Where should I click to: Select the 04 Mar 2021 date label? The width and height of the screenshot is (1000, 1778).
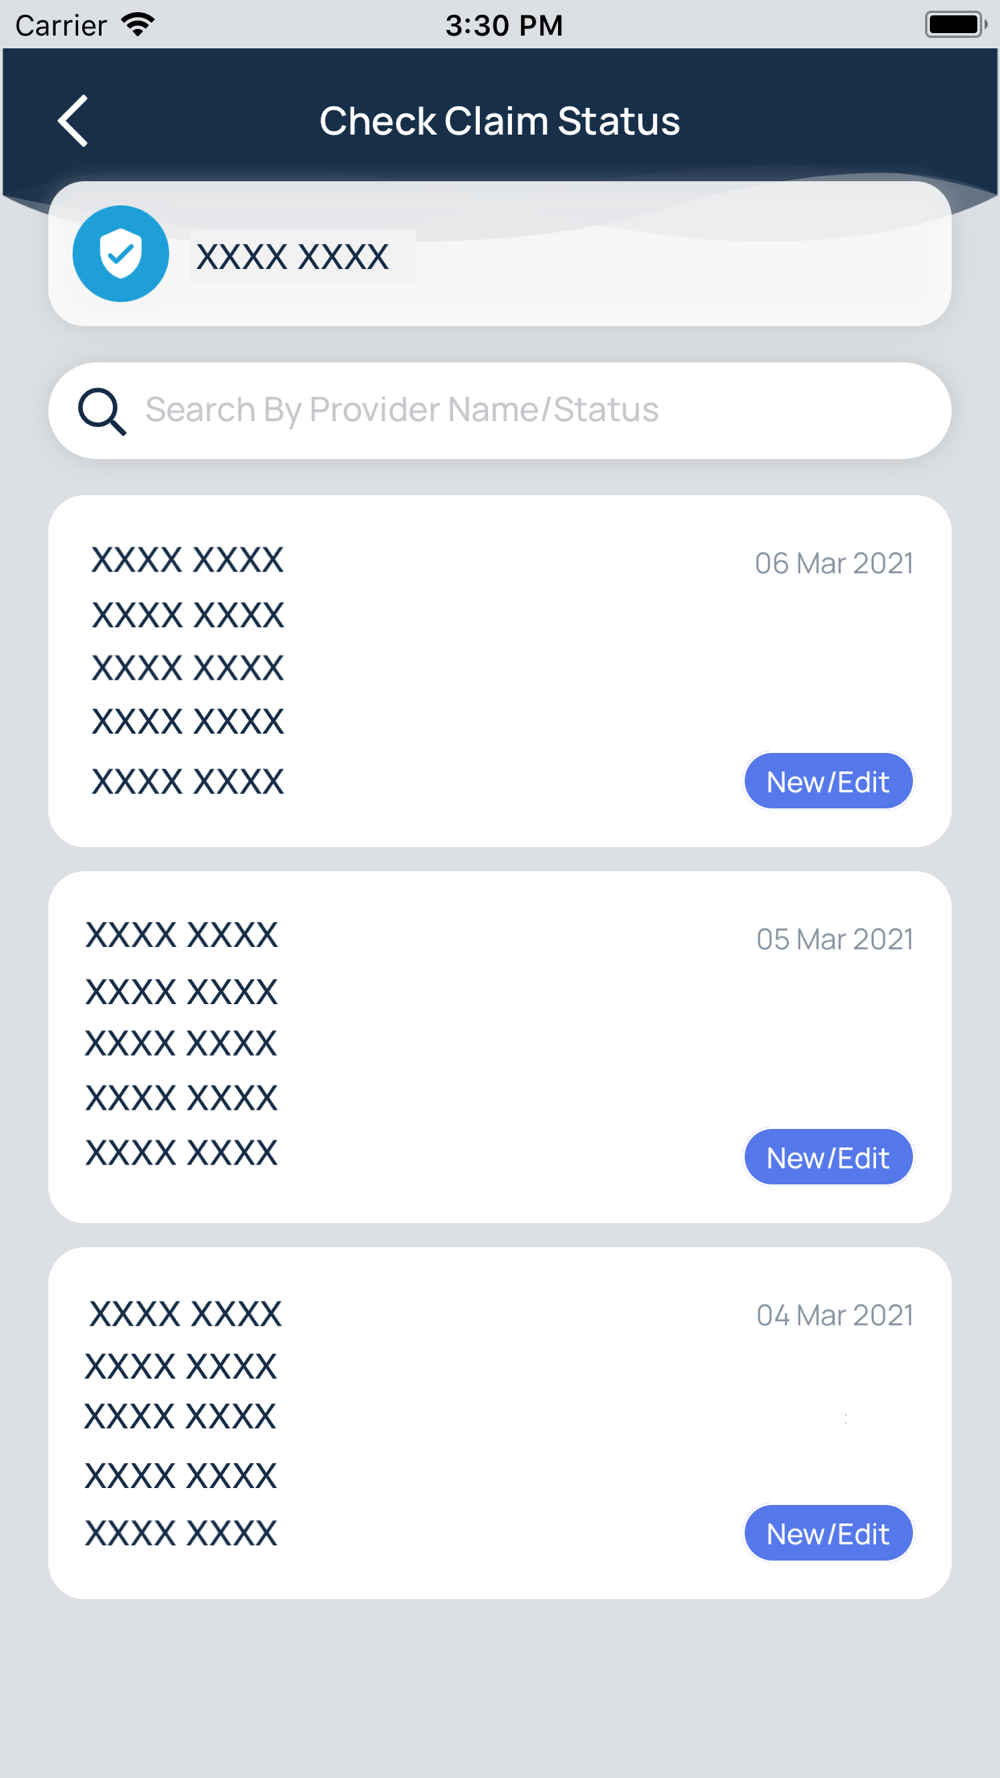834,1315
